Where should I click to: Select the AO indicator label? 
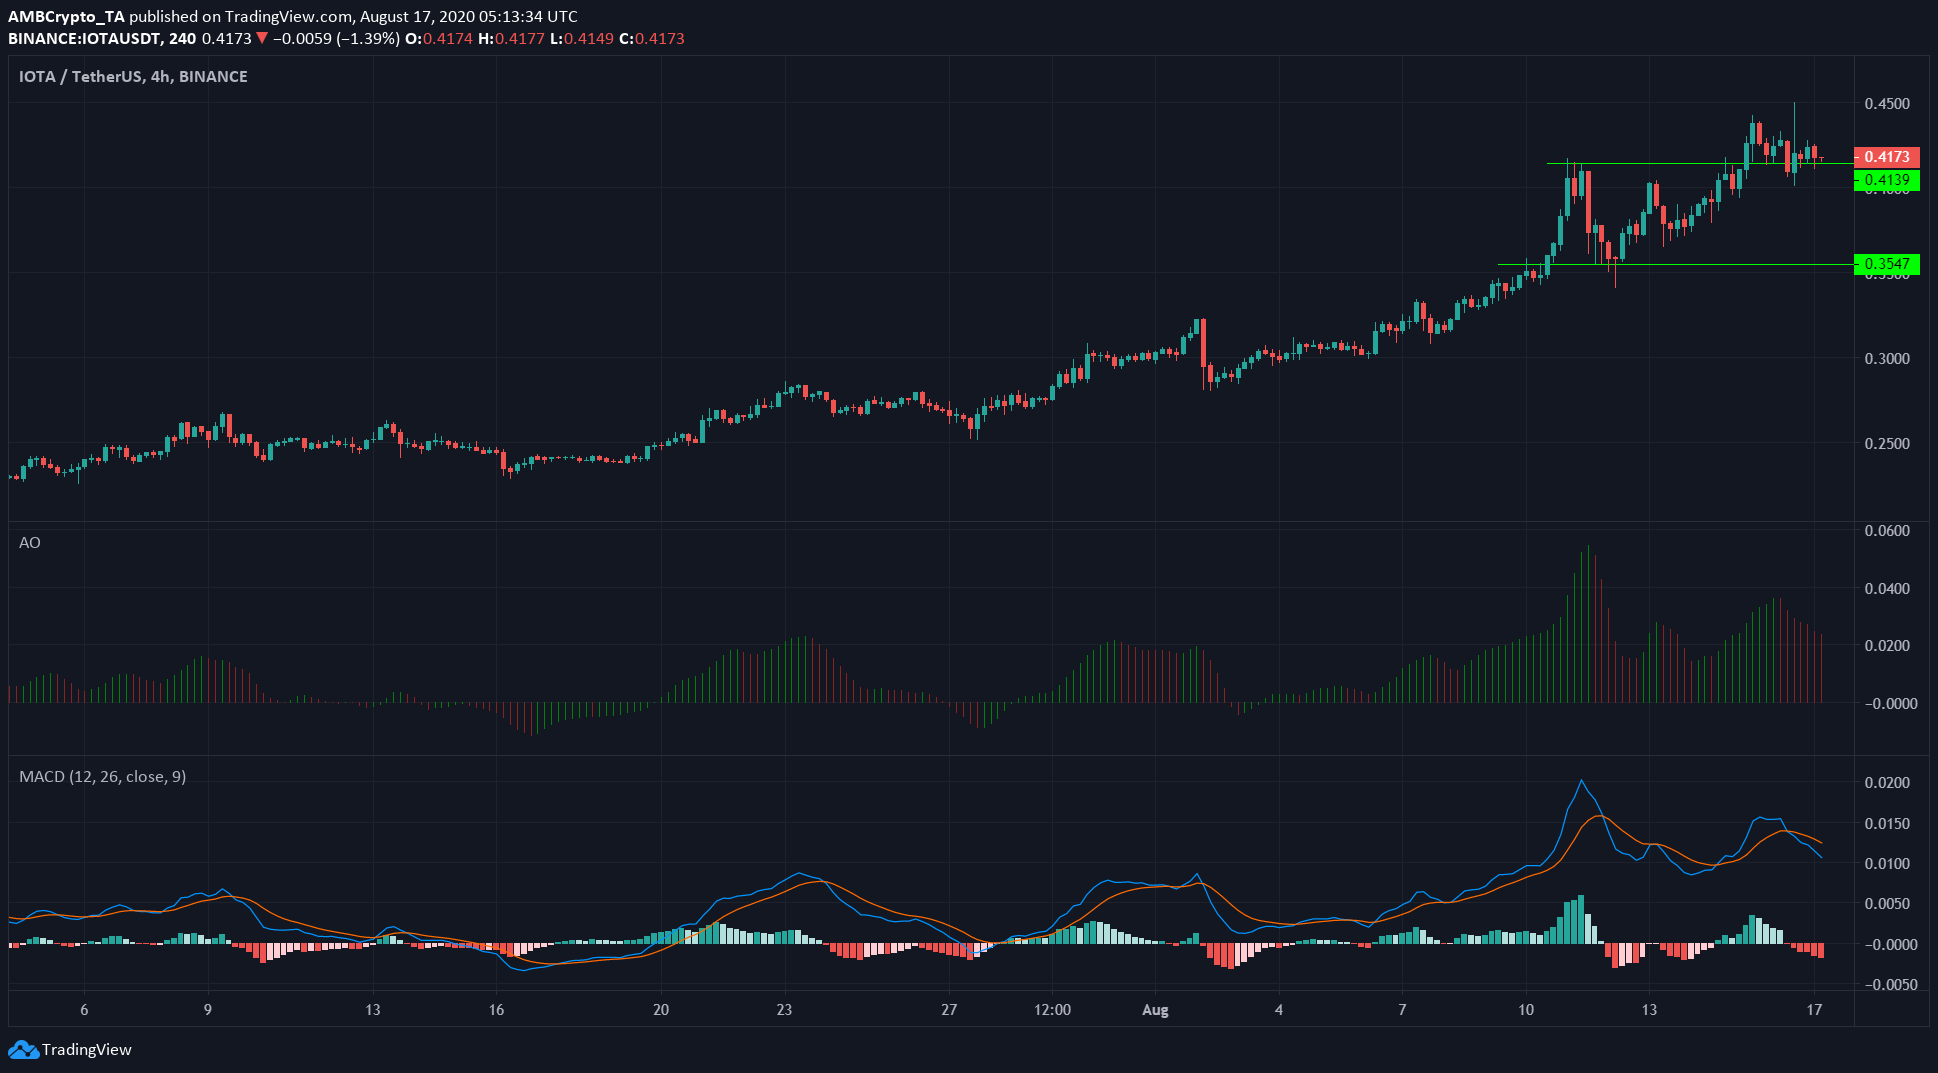click(x=30, y=542)
